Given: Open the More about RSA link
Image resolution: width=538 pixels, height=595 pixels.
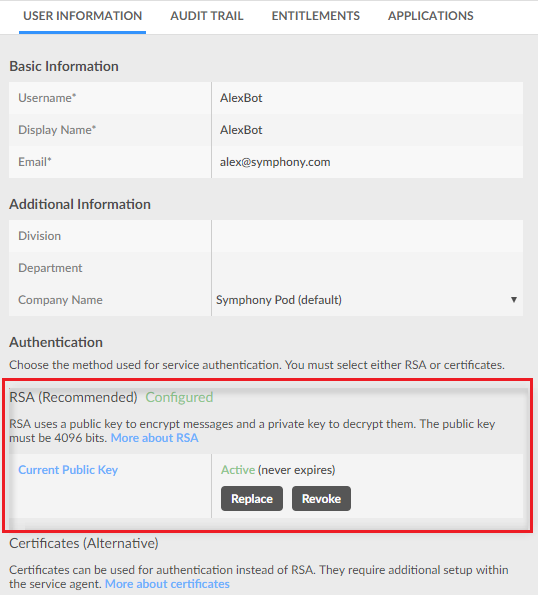Looking at the screenshot, I should 154,438.
